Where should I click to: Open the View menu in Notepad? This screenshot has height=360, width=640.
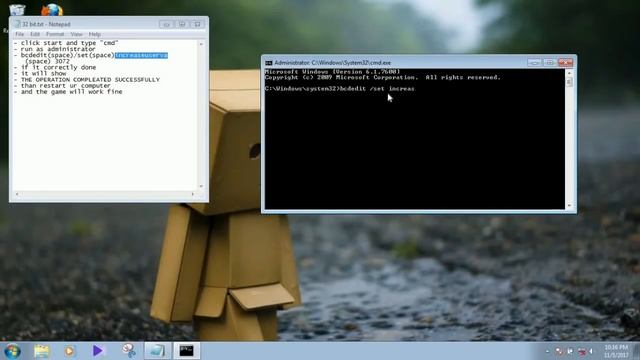click(76, 34)
